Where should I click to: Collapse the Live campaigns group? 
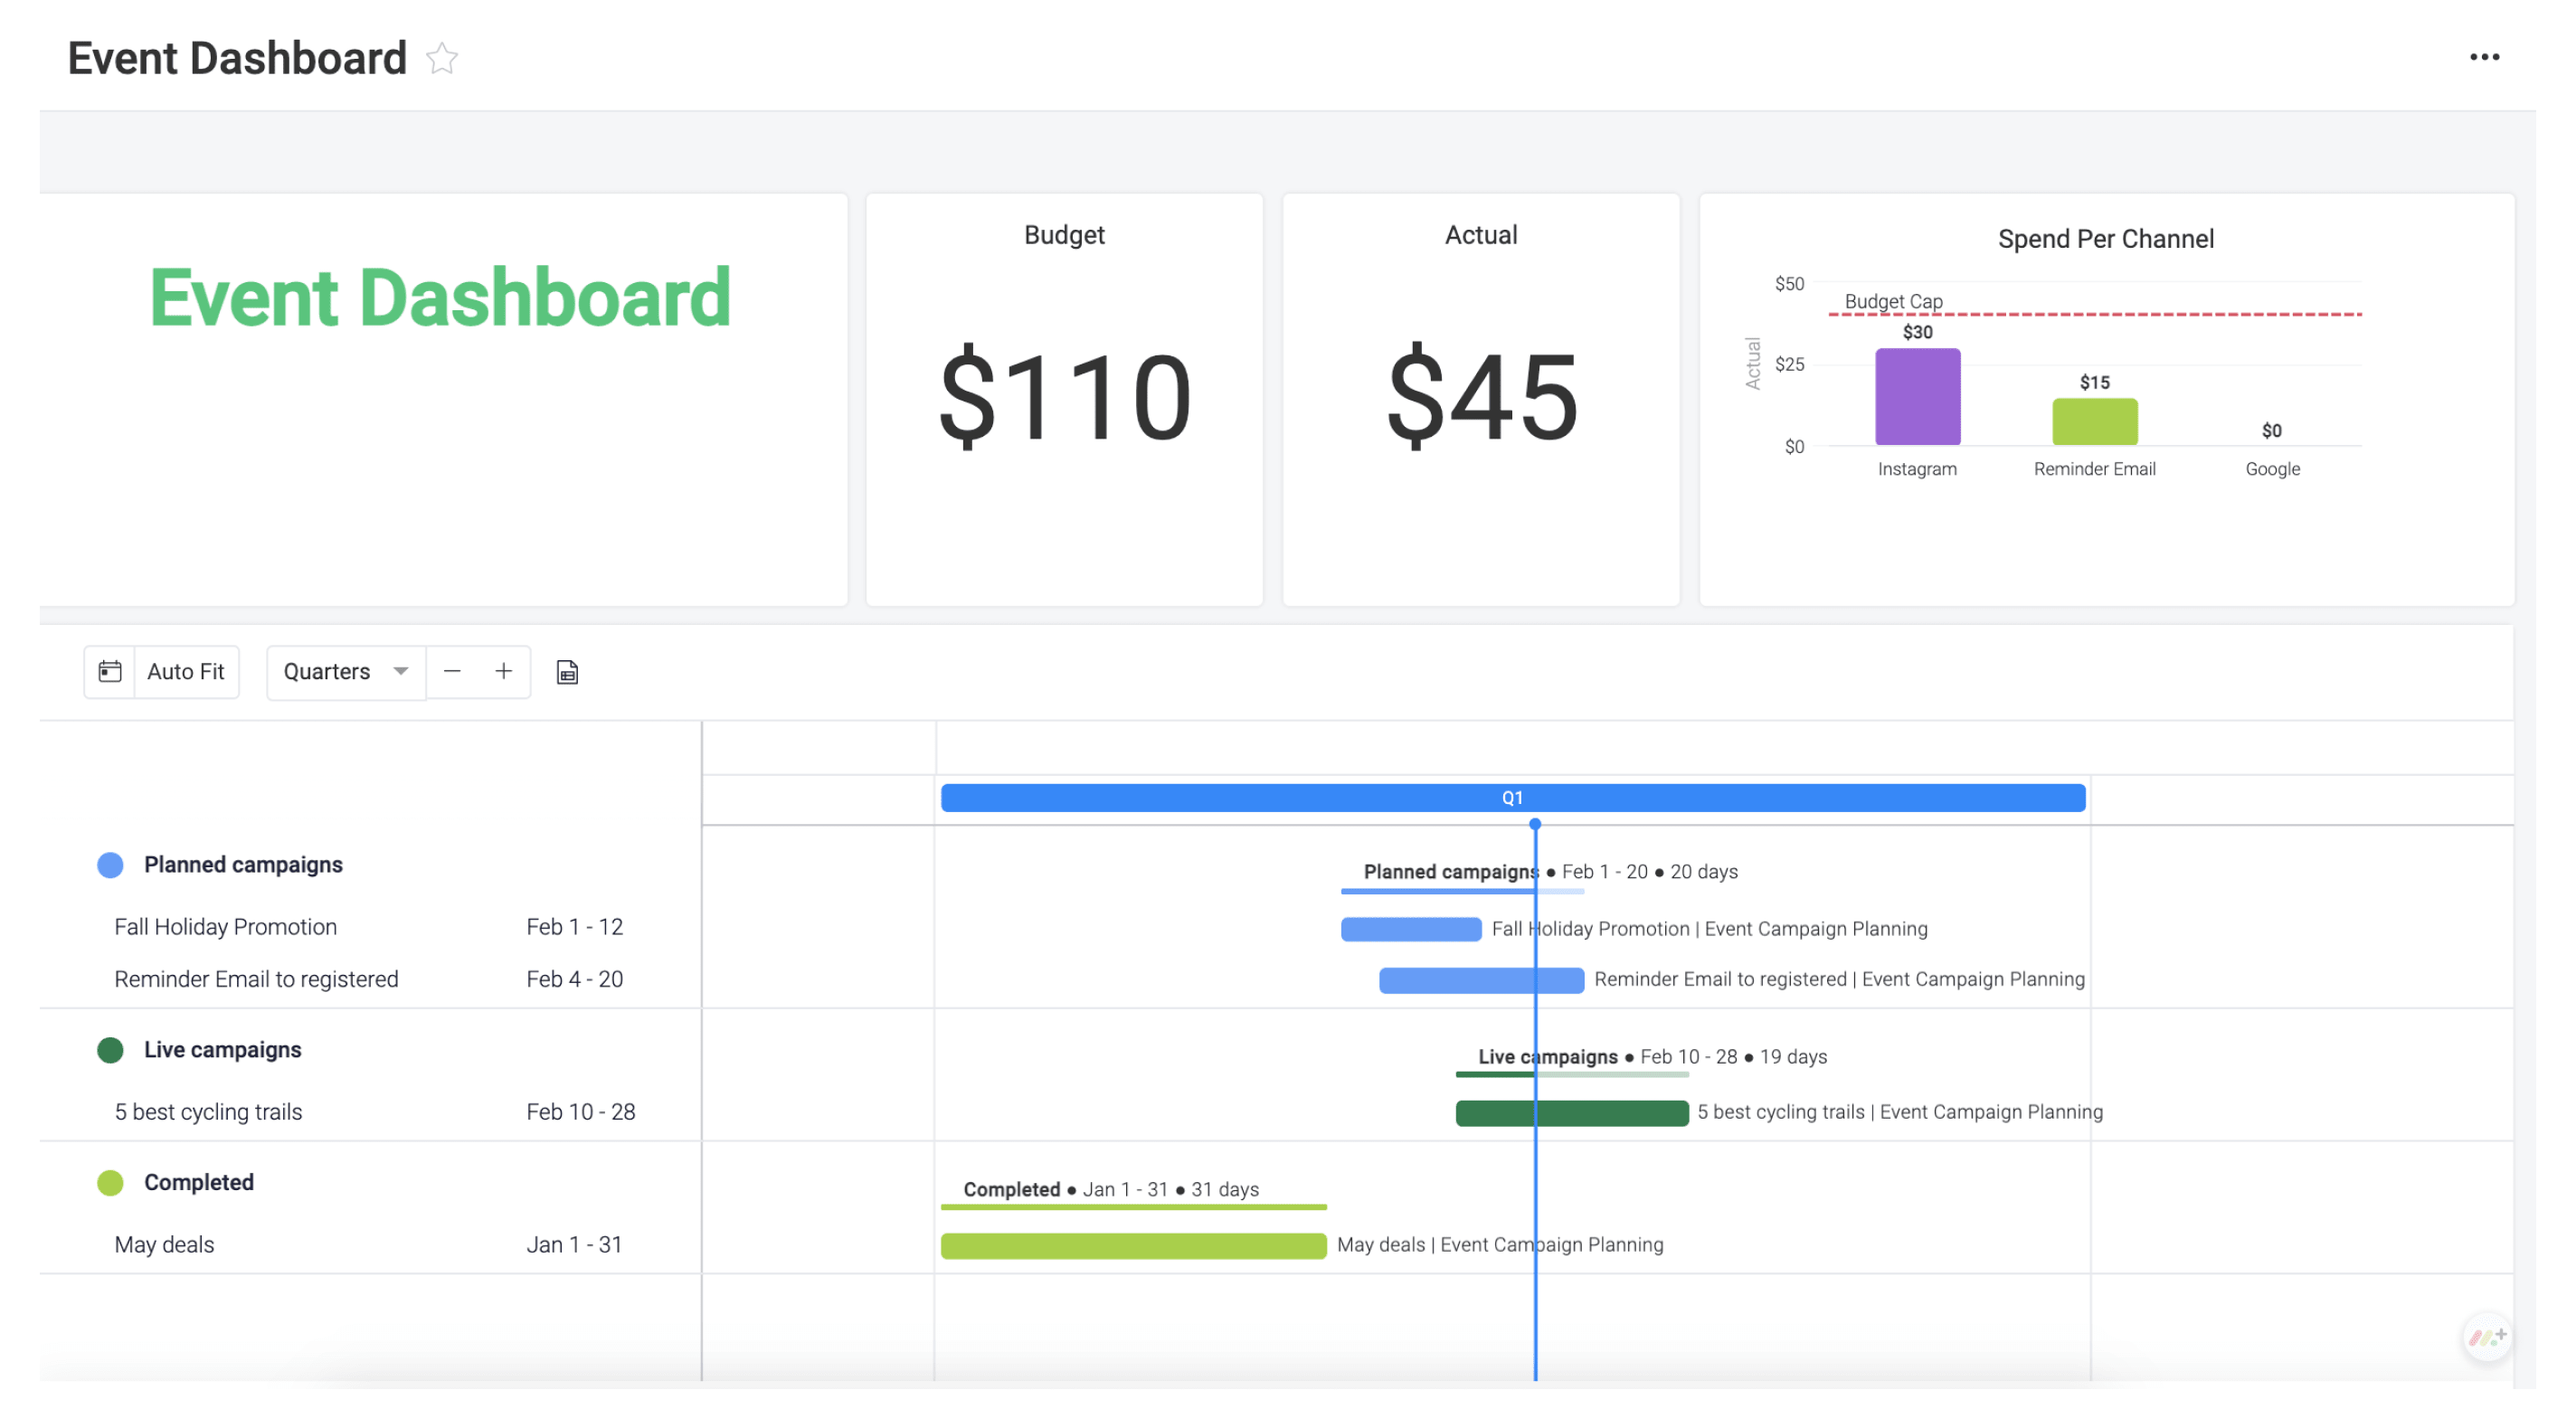[x=222, y=1049]
